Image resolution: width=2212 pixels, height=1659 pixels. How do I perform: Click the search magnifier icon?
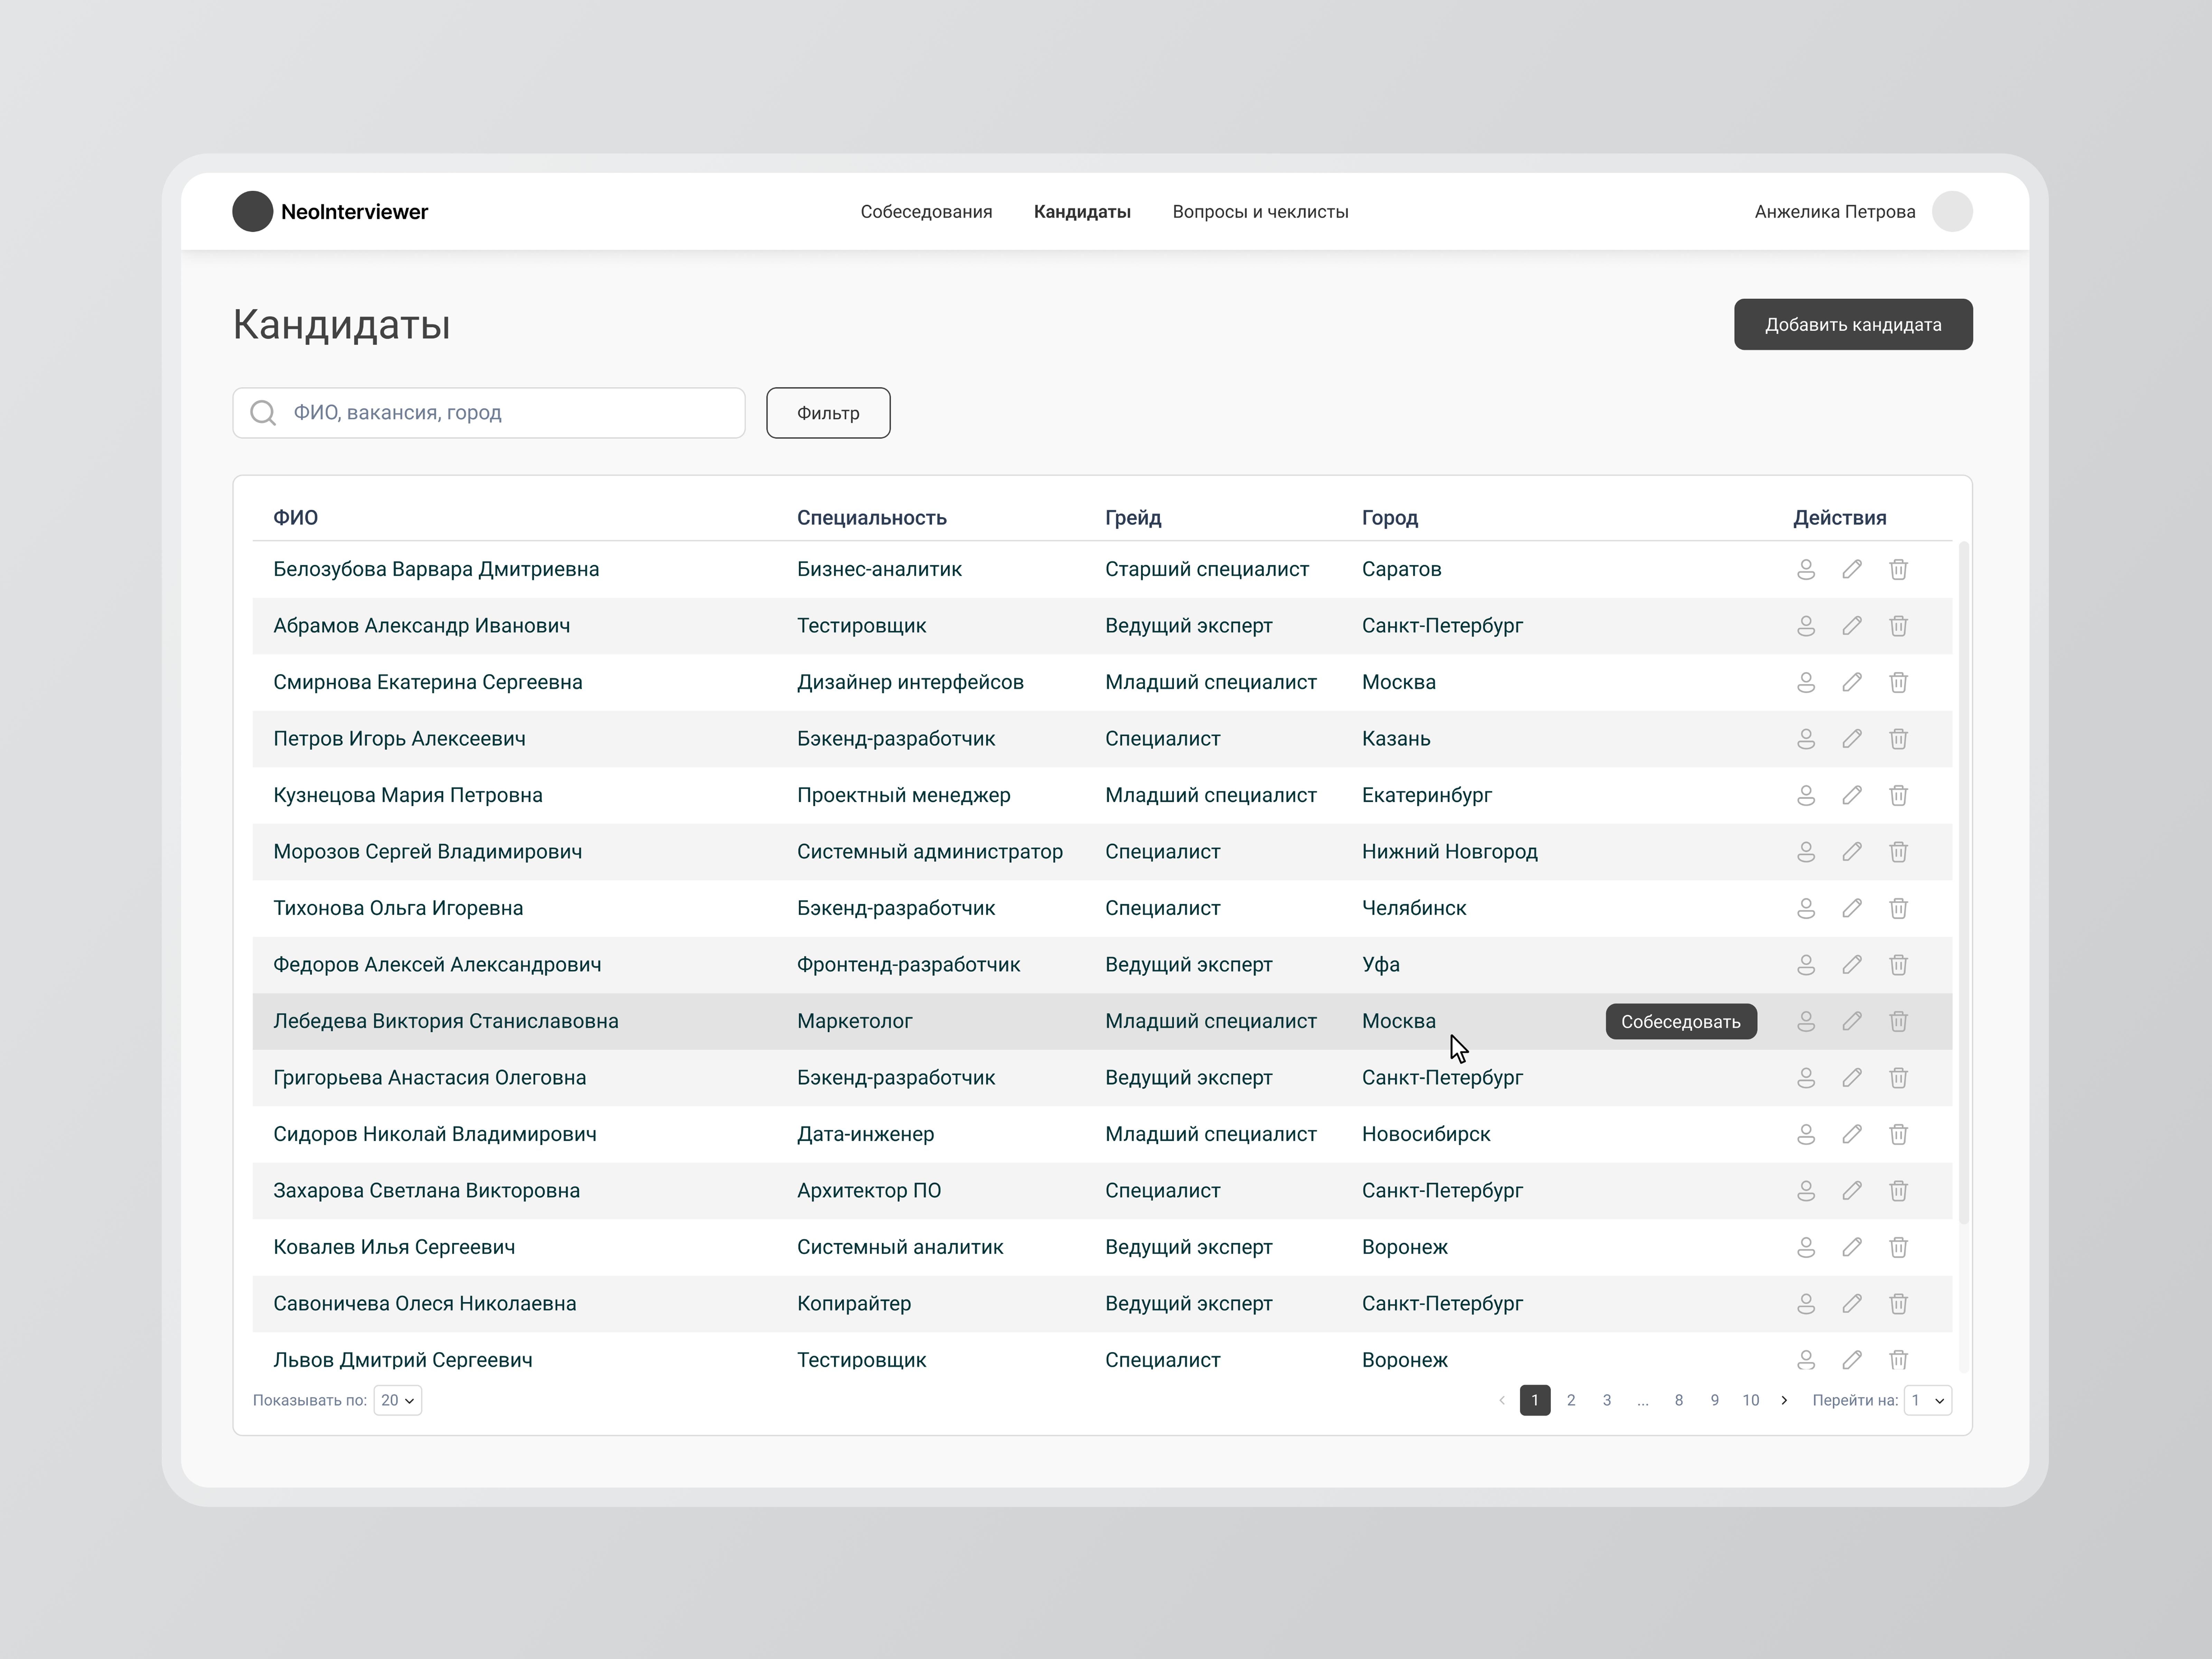pos(263,413)
